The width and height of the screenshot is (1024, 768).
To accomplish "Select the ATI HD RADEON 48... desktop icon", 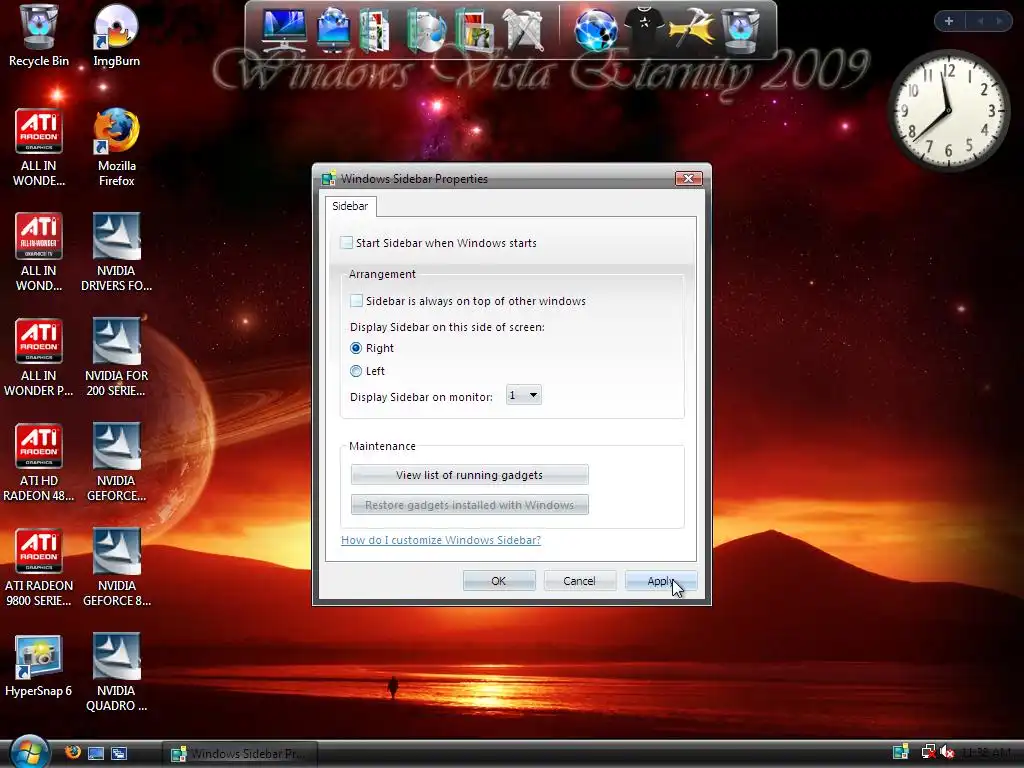I will (39, 462).
